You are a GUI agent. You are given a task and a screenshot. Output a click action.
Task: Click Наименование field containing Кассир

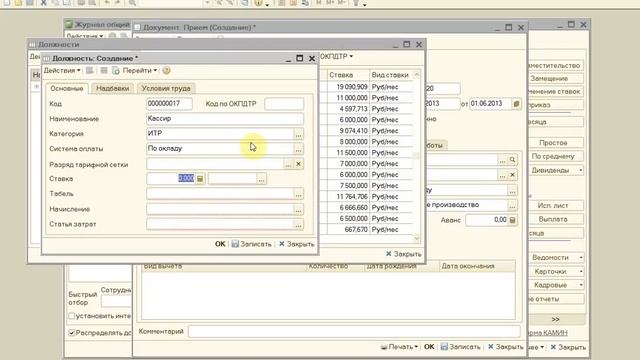pos(225,119)
